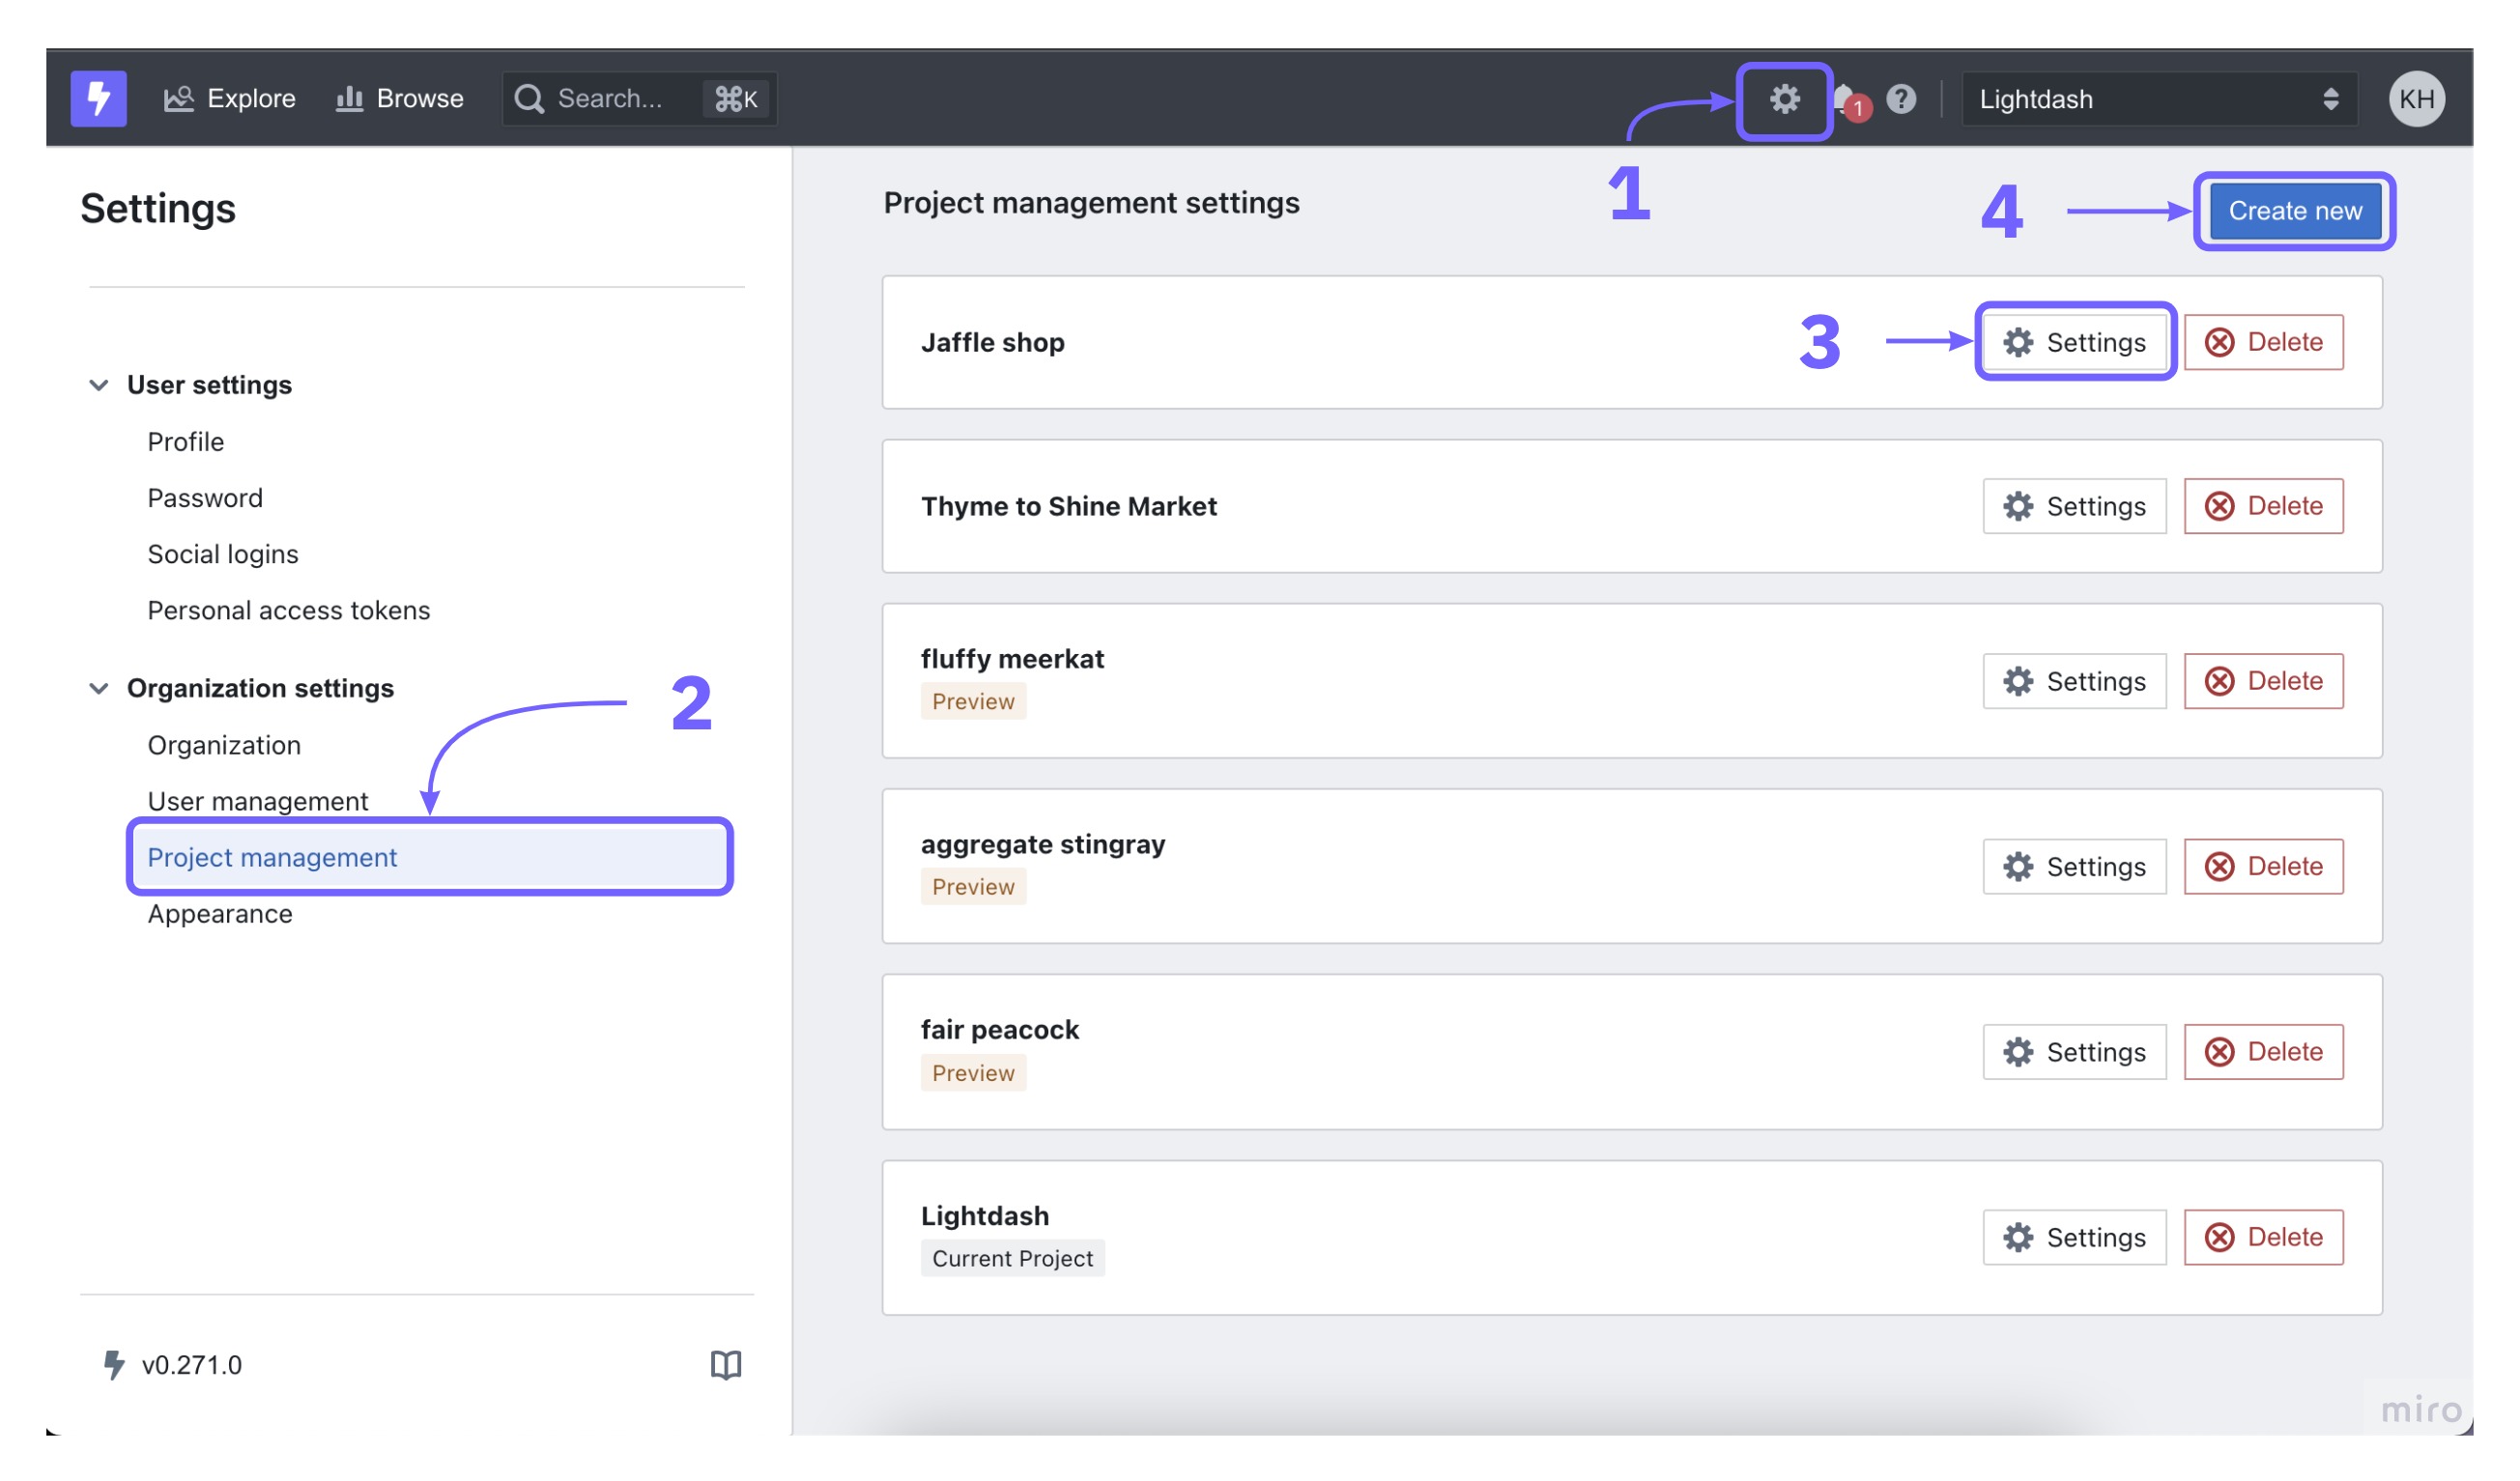Go to Profile settings
The image size is (2520, 1481).
click(x=186, y=441)
